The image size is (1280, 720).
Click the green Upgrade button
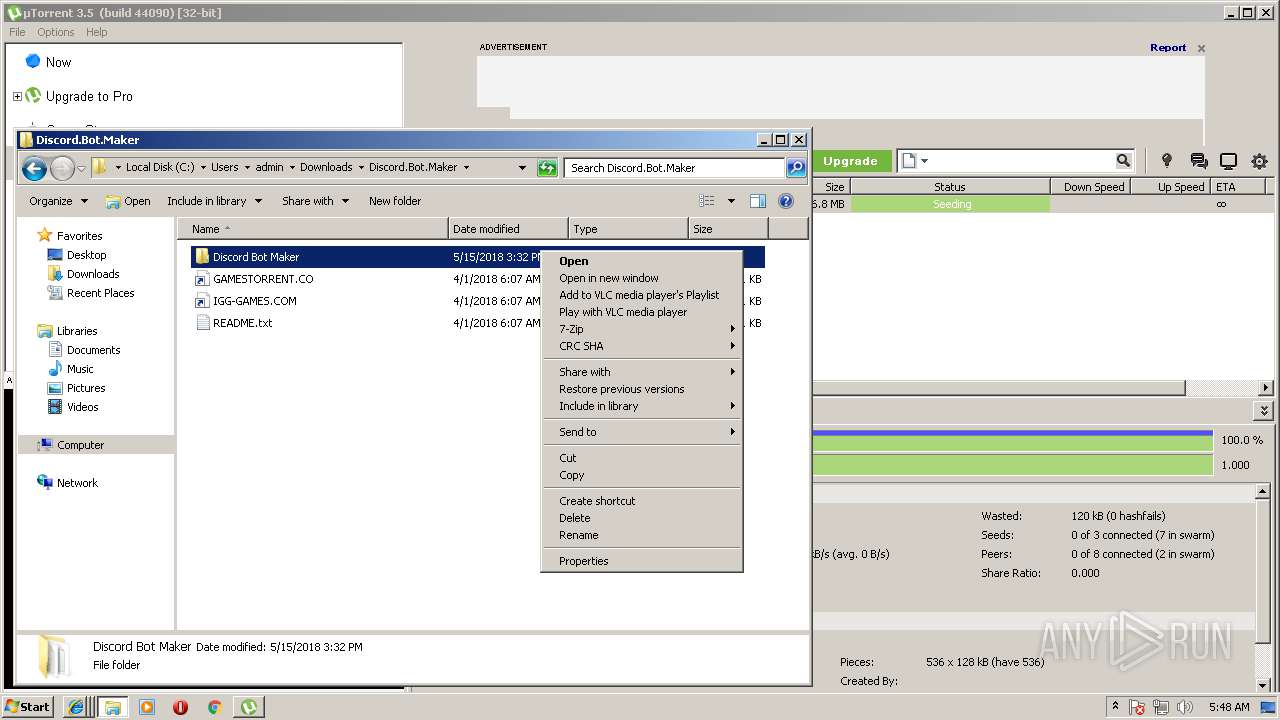(x=850, y=161)
